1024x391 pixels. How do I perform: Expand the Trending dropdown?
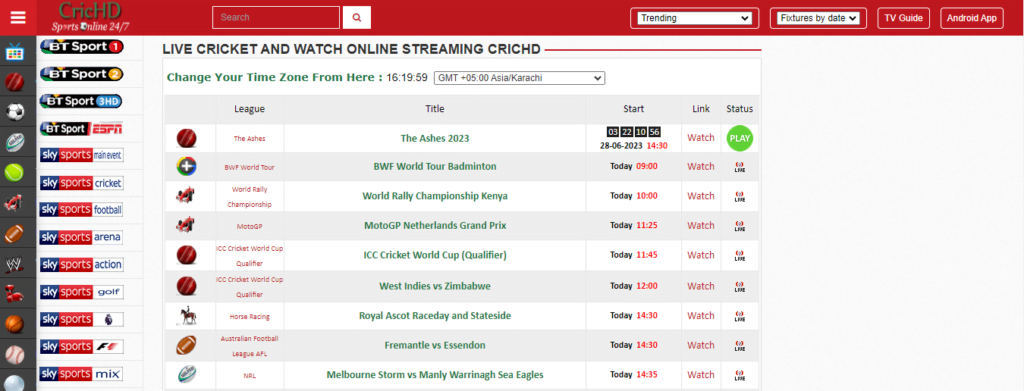pyautogui.click(x=694, y=18)
